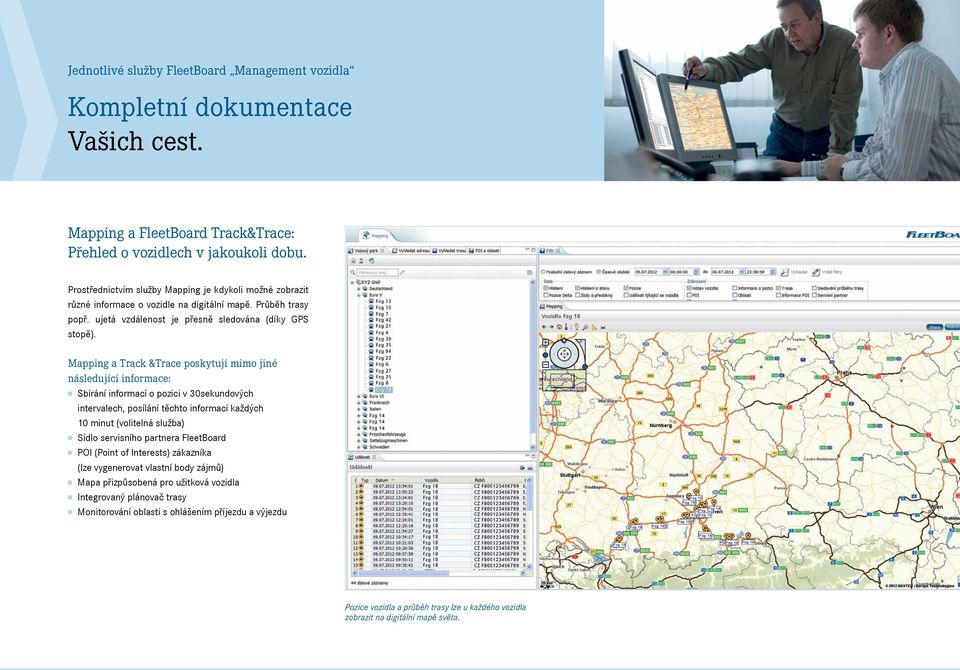This screenshot has width=960, height=670.
Task: Click the print icon in the Události header
Action: tap(530, 468)
